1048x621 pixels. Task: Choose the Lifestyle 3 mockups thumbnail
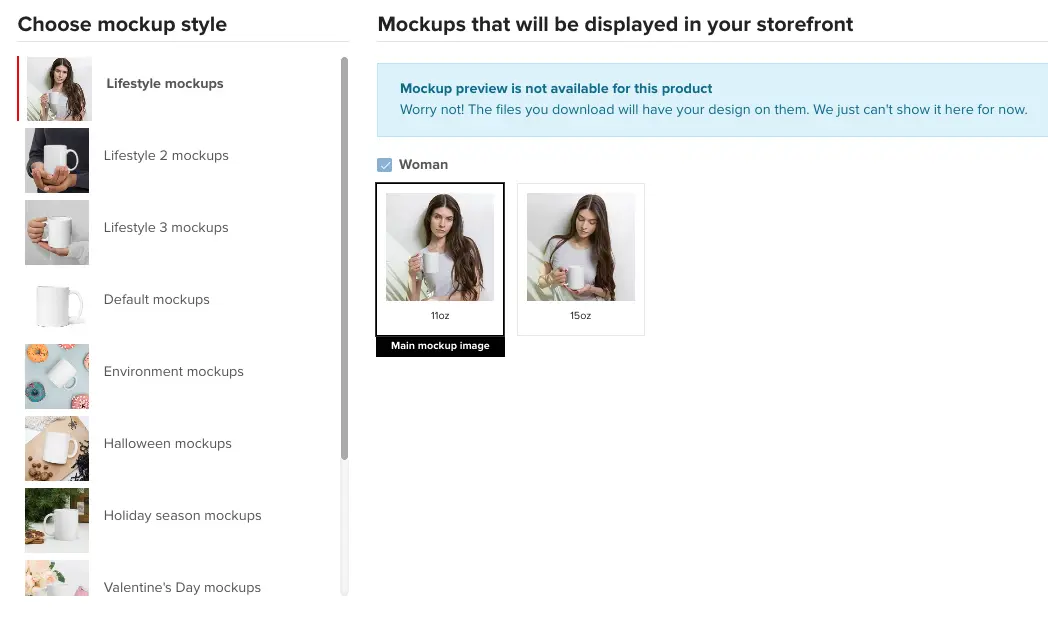click(x=57, y=232)
